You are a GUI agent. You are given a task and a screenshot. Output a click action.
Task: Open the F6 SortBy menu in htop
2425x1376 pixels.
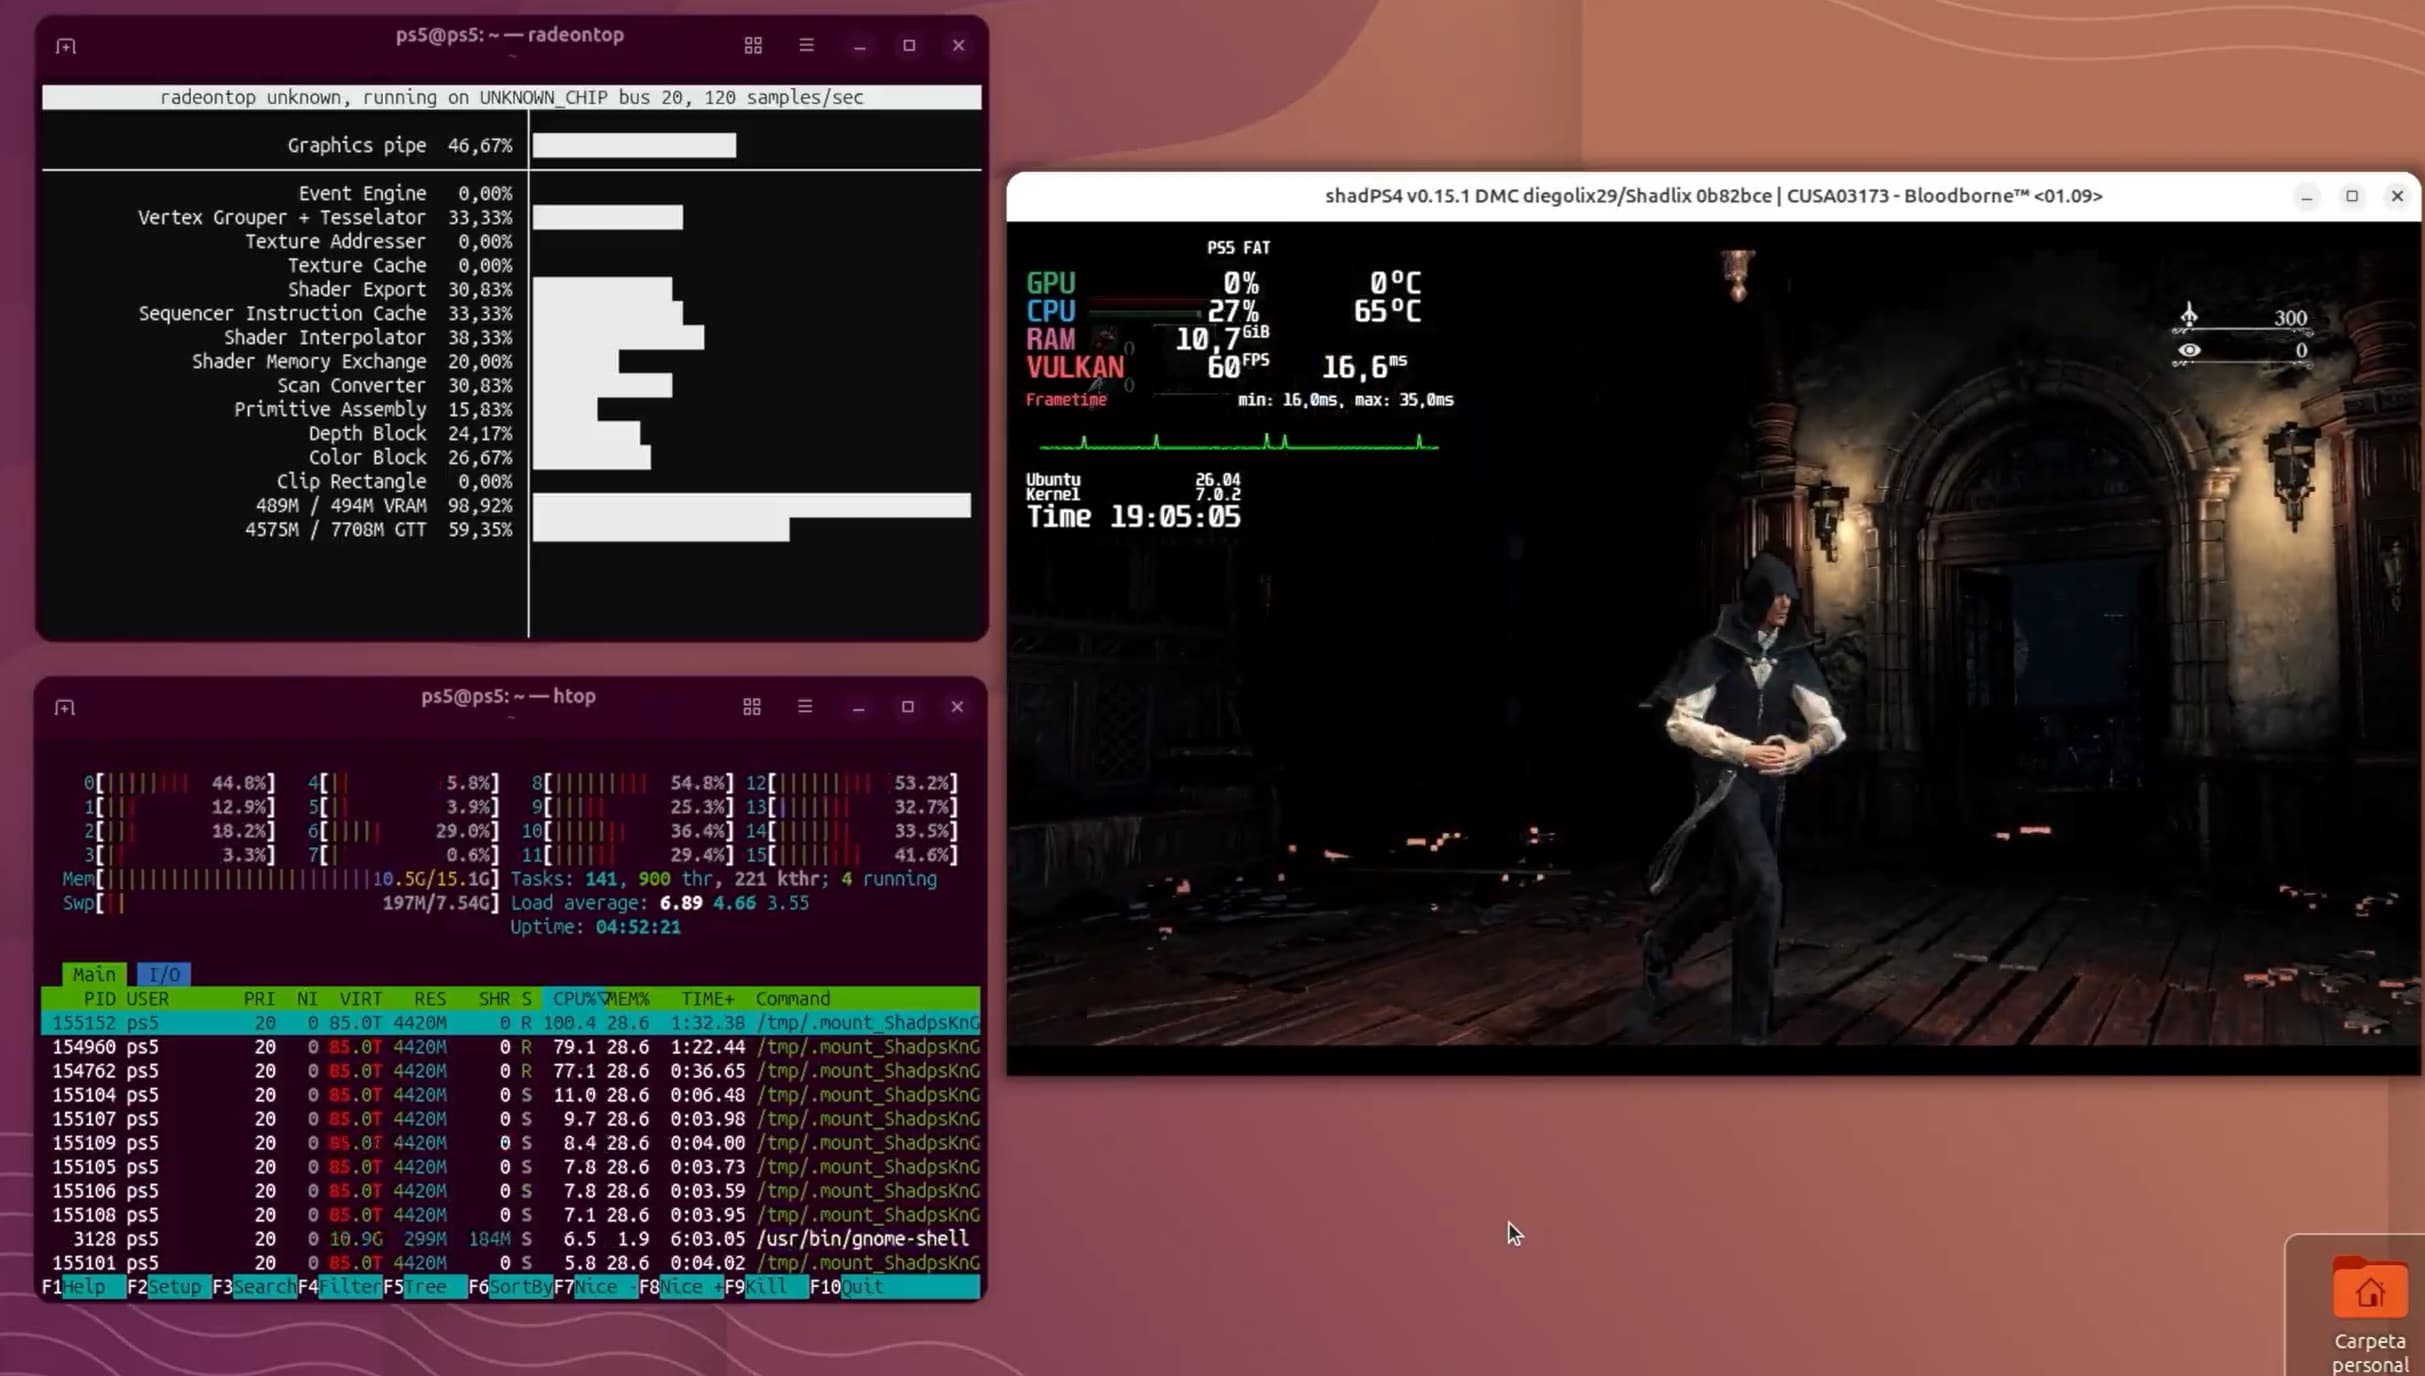(x=510, y=1286)
